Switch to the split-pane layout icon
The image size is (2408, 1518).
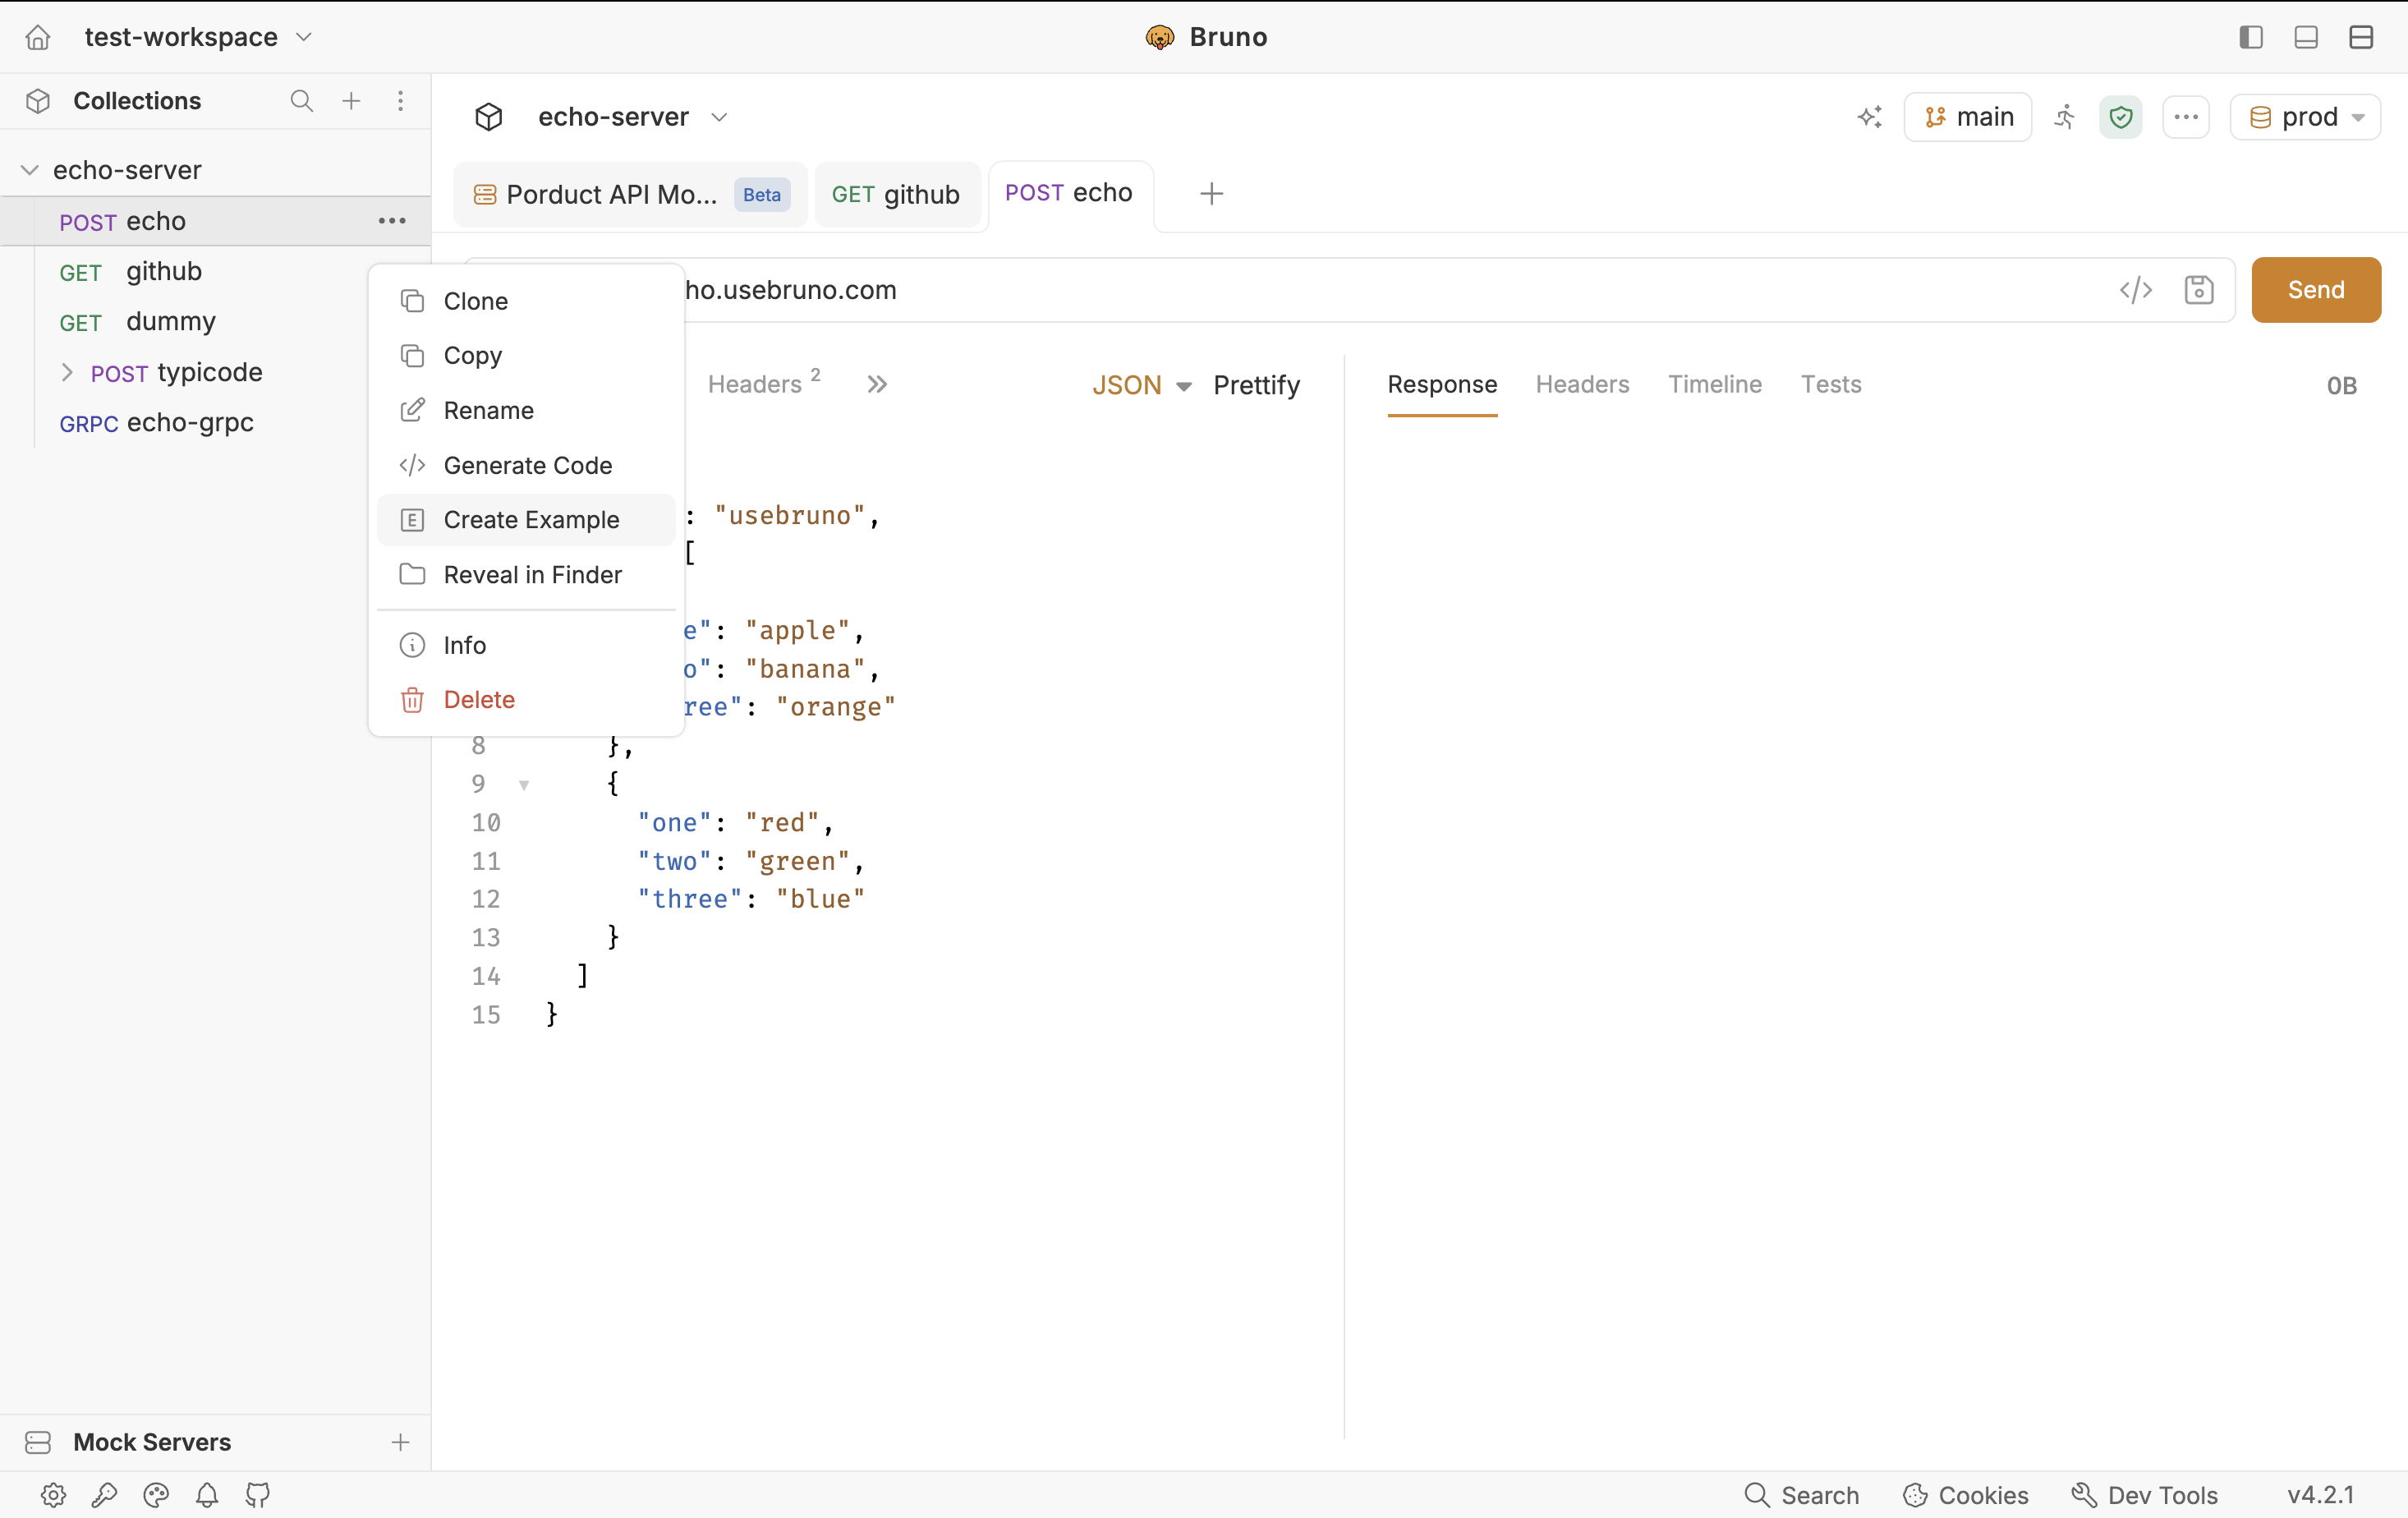2361,37
